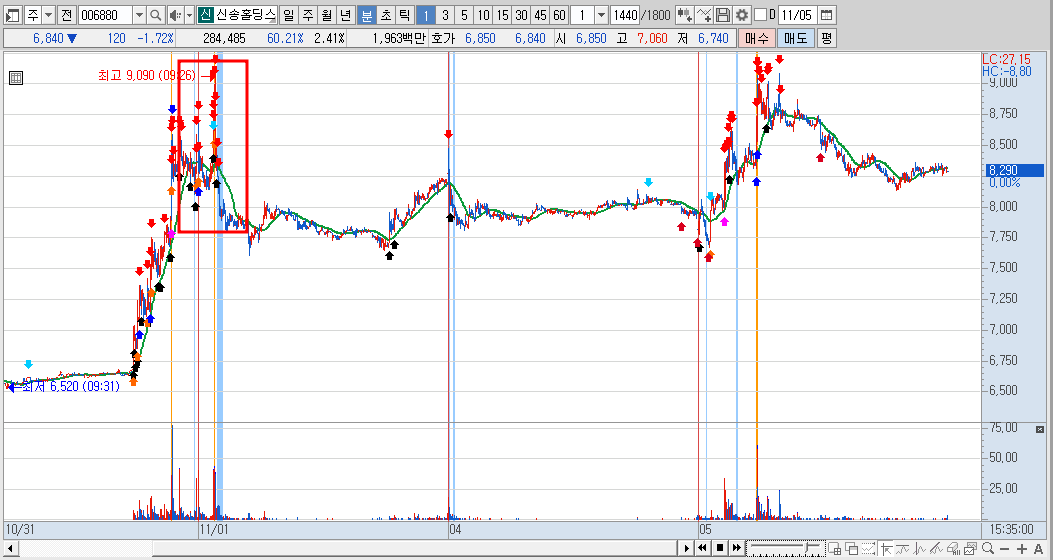This screenshot has width=1053, height=560.
Task: Adjust the chart replay speed slider
Action: (786, 549)
